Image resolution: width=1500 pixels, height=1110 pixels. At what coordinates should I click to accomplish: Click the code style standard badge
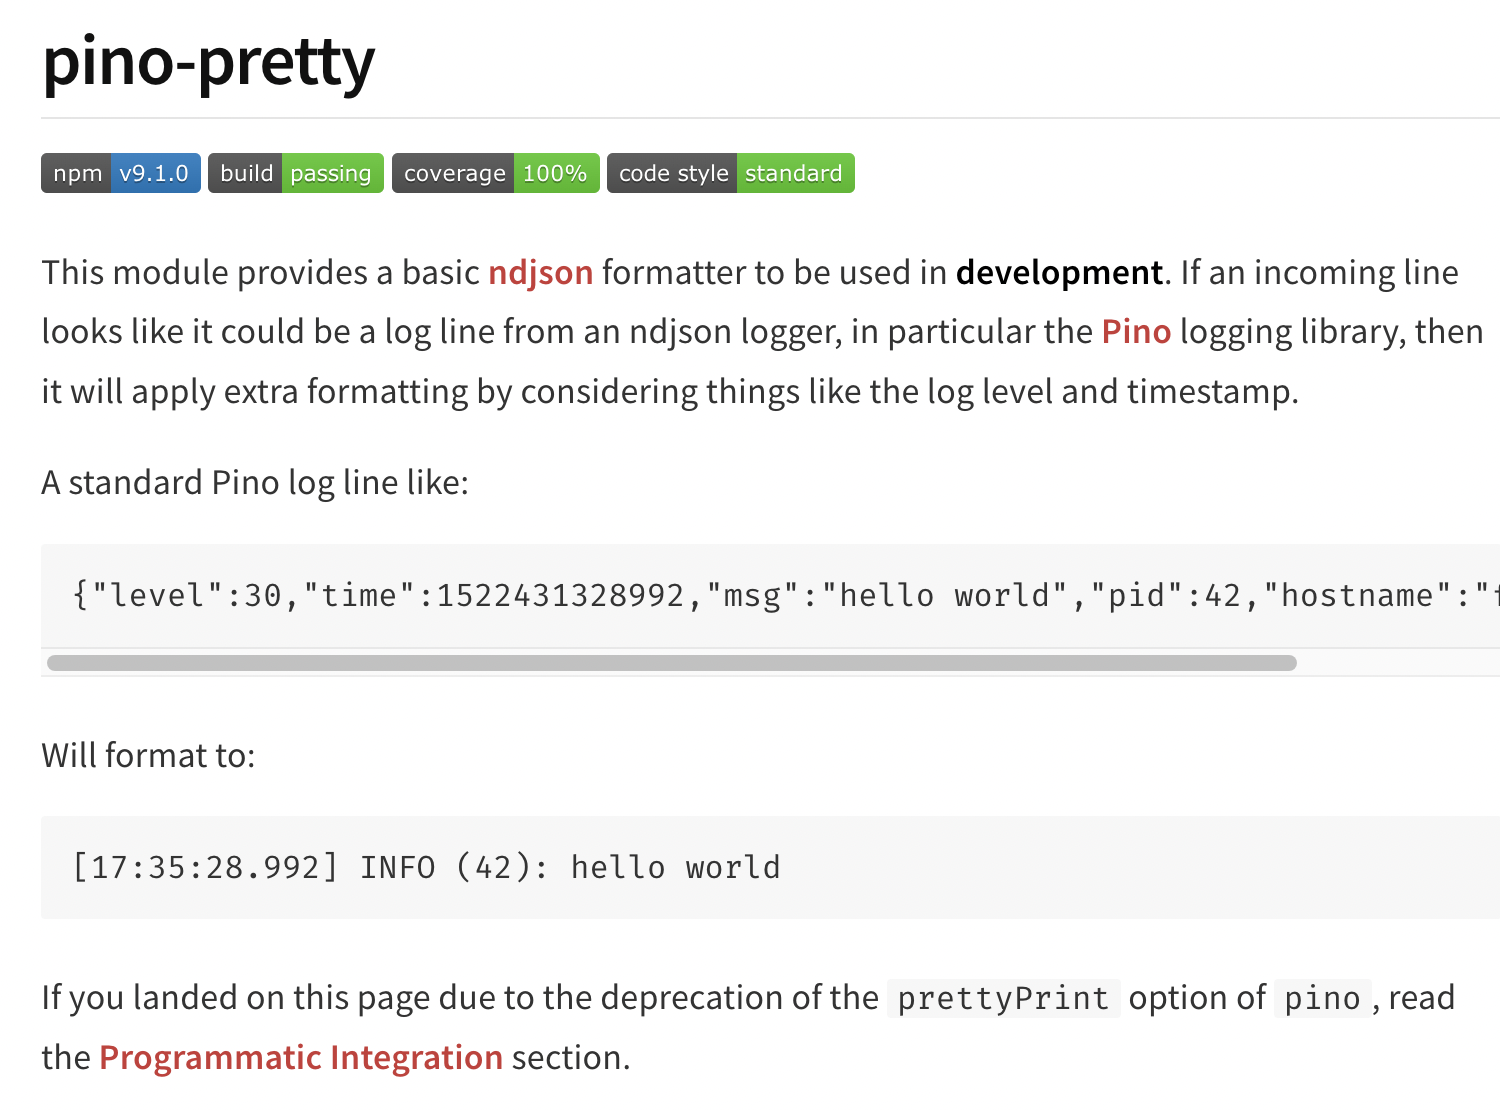coord(729,172)
